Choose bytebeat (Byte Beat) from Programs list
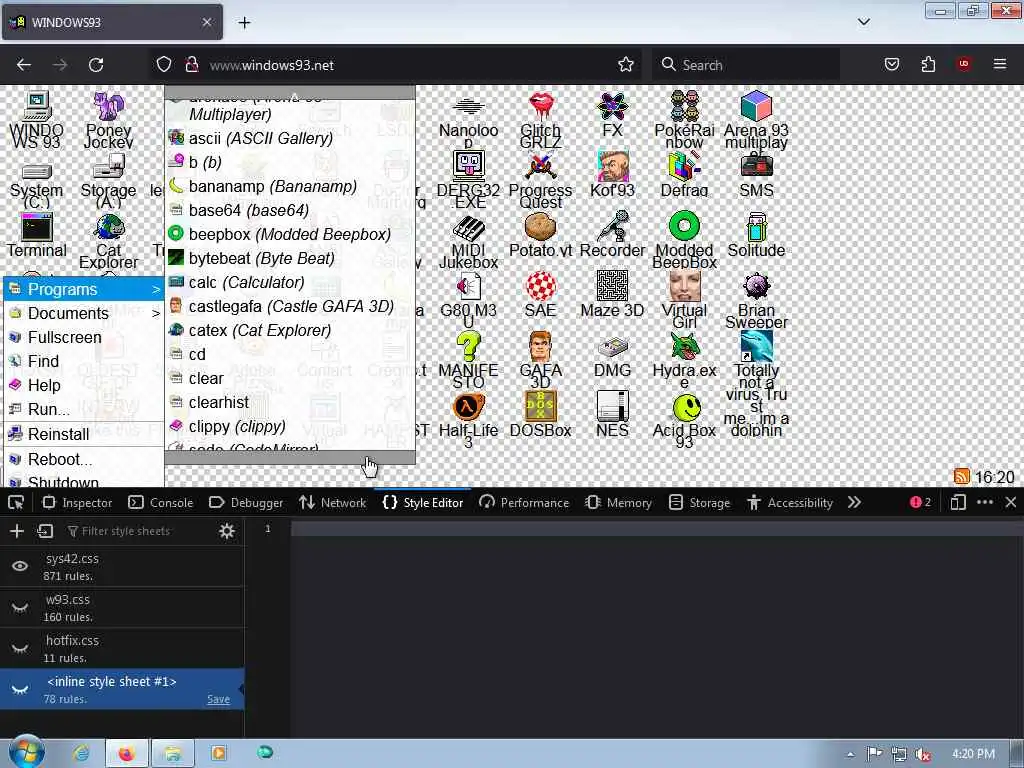1024x768 pixels. [290, 258]
